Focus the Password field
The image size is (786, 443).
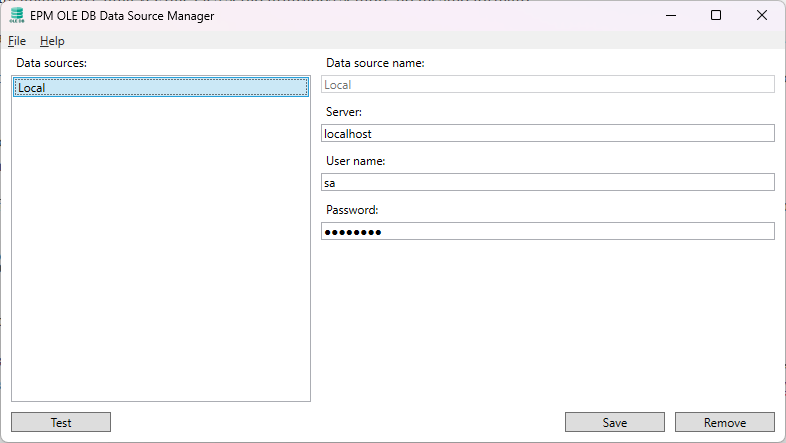click(x=548, y=232)
